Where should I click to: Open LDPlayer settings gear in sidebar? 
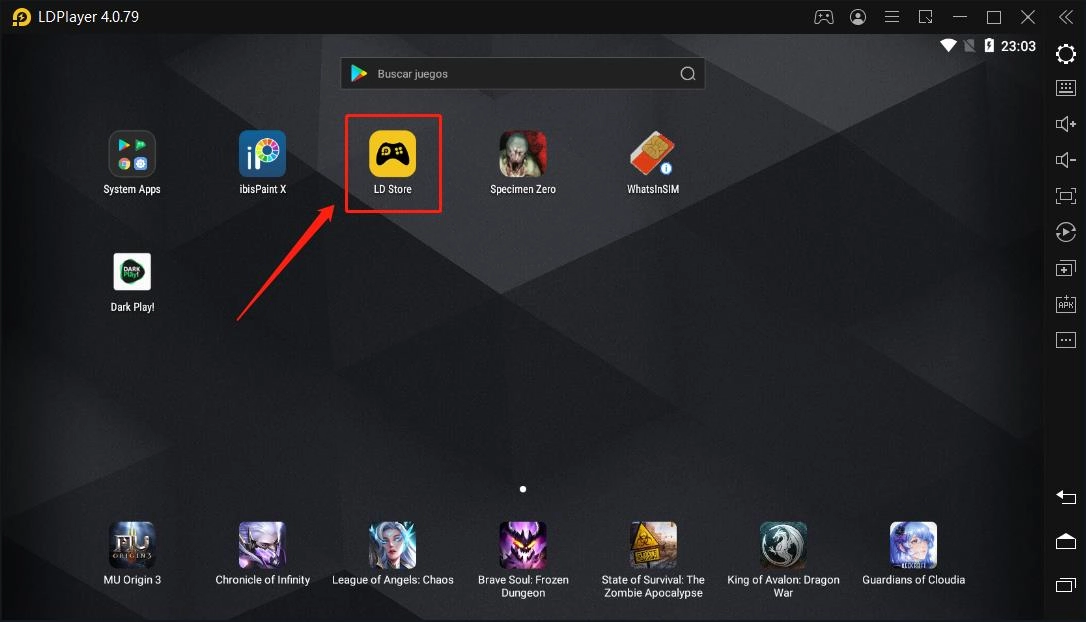click(x=1066, y=54)
